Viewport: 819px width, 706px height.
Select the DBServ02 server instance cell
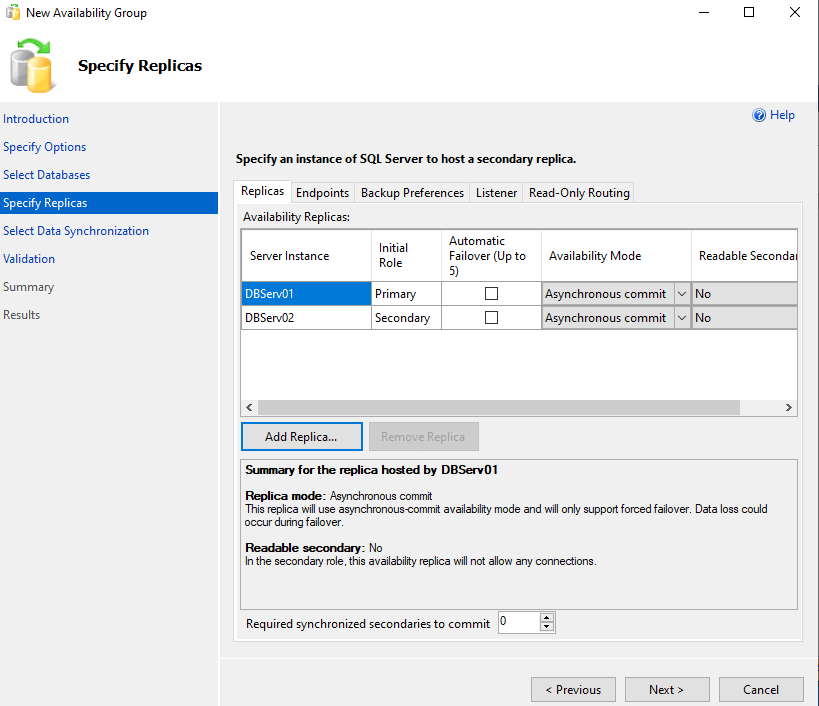pyautogui.click(x=305, y=318)
